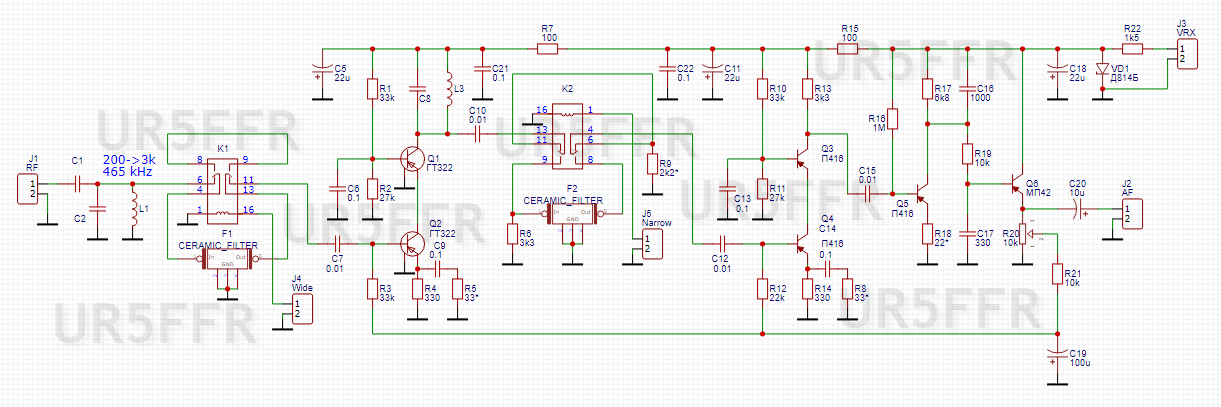Click resistor R7 on supply rail

coord(548,47)
